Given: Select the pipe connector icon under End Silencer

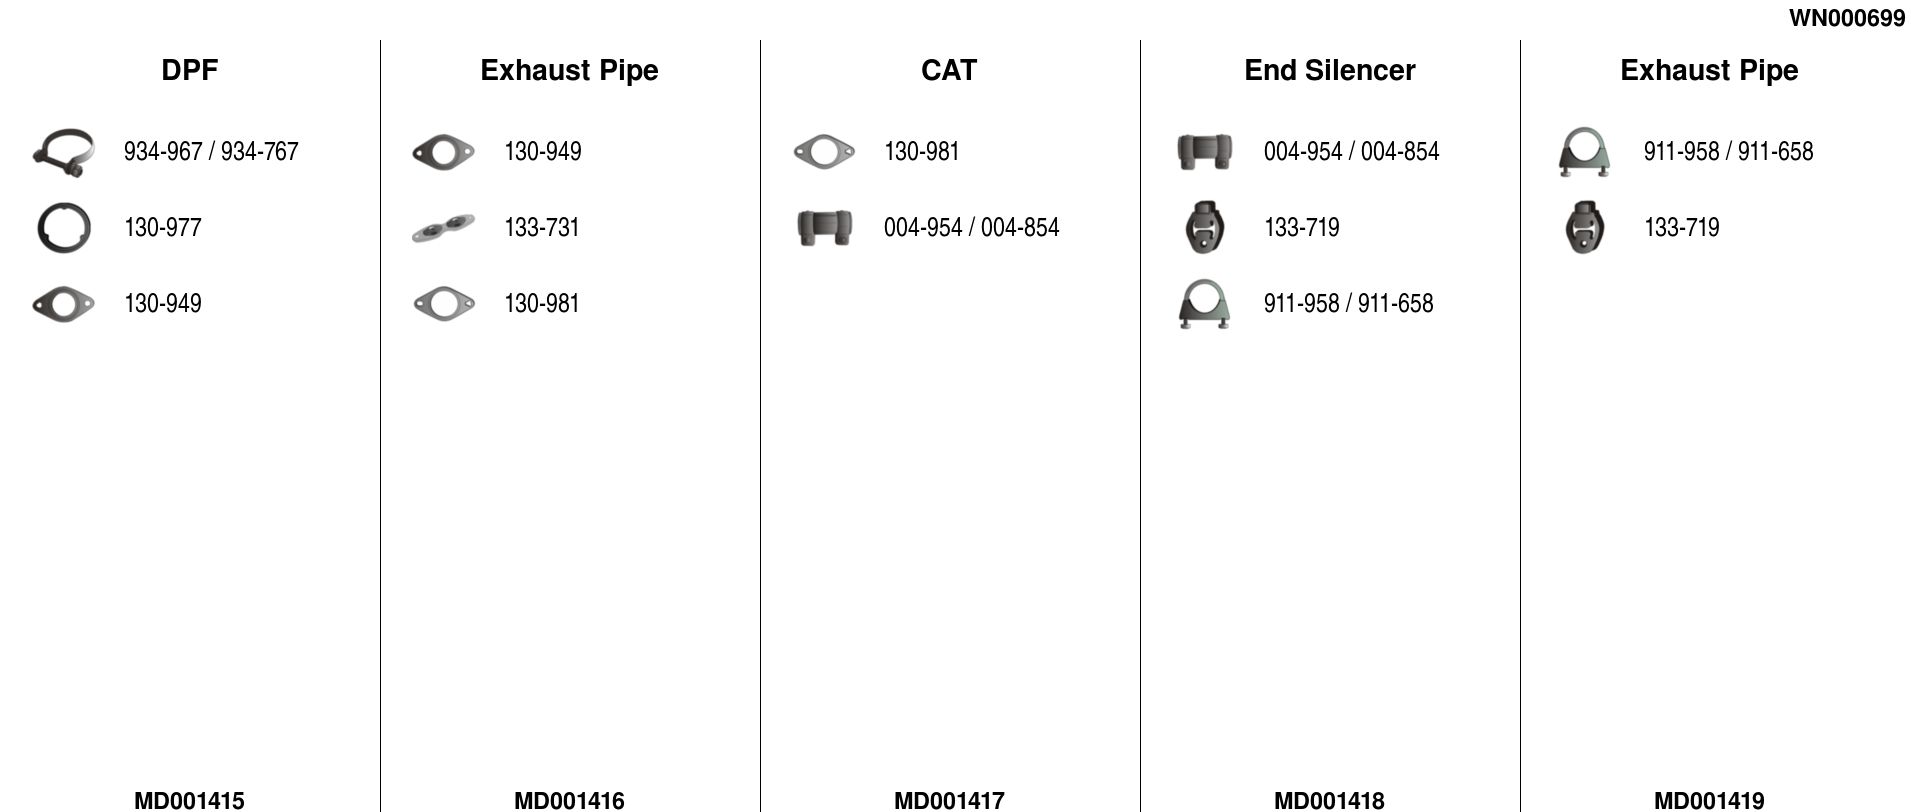Looking at the screenshot, I should pos(1204,152).
